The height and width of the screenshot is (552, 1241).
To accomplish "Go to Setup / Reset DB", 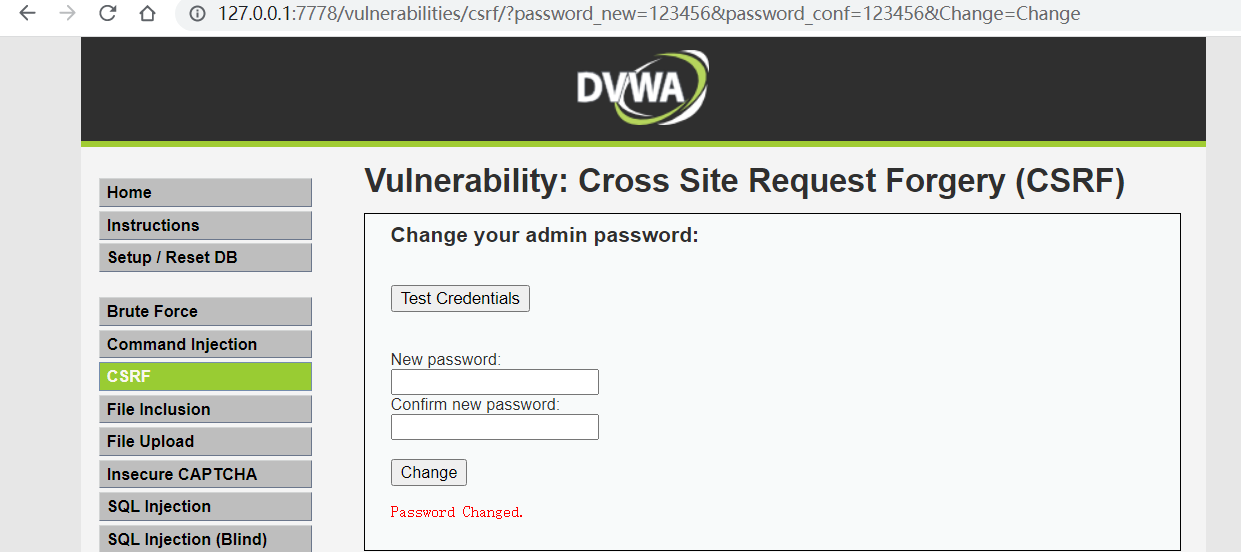I will (x=205, y=258).
